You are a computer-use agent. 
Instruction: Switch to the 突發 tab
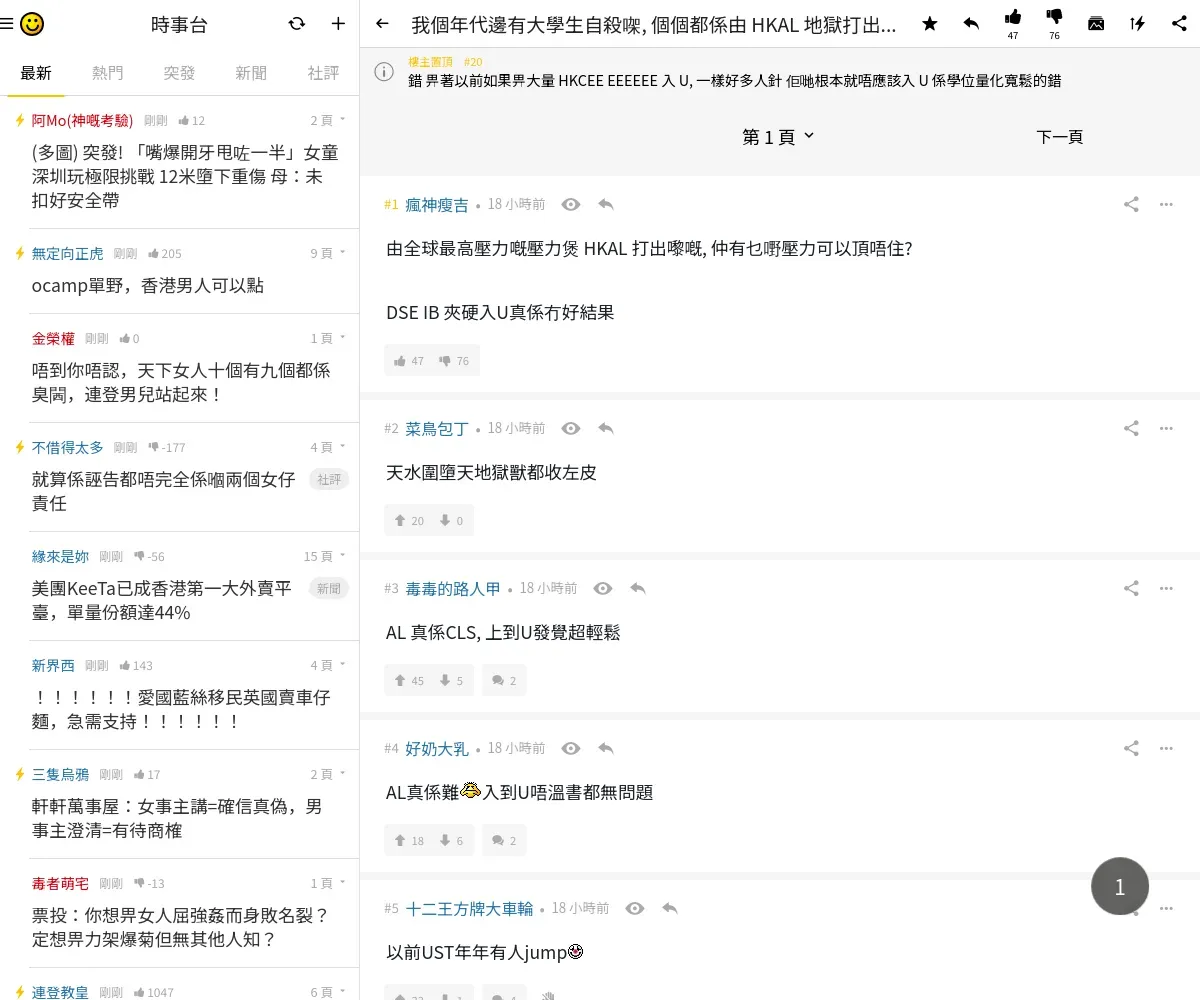pos(180,73)
